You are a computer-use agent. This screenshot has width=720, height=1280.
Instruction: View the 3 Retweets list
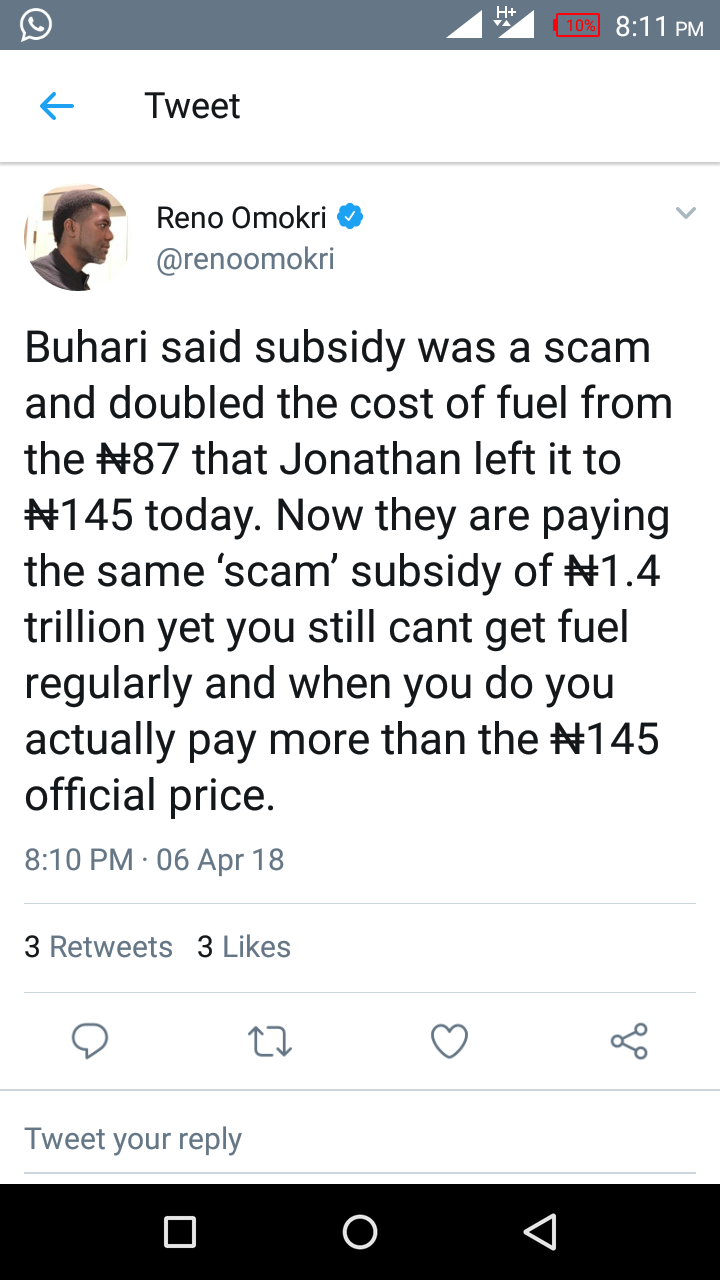[x=98, y=947]
